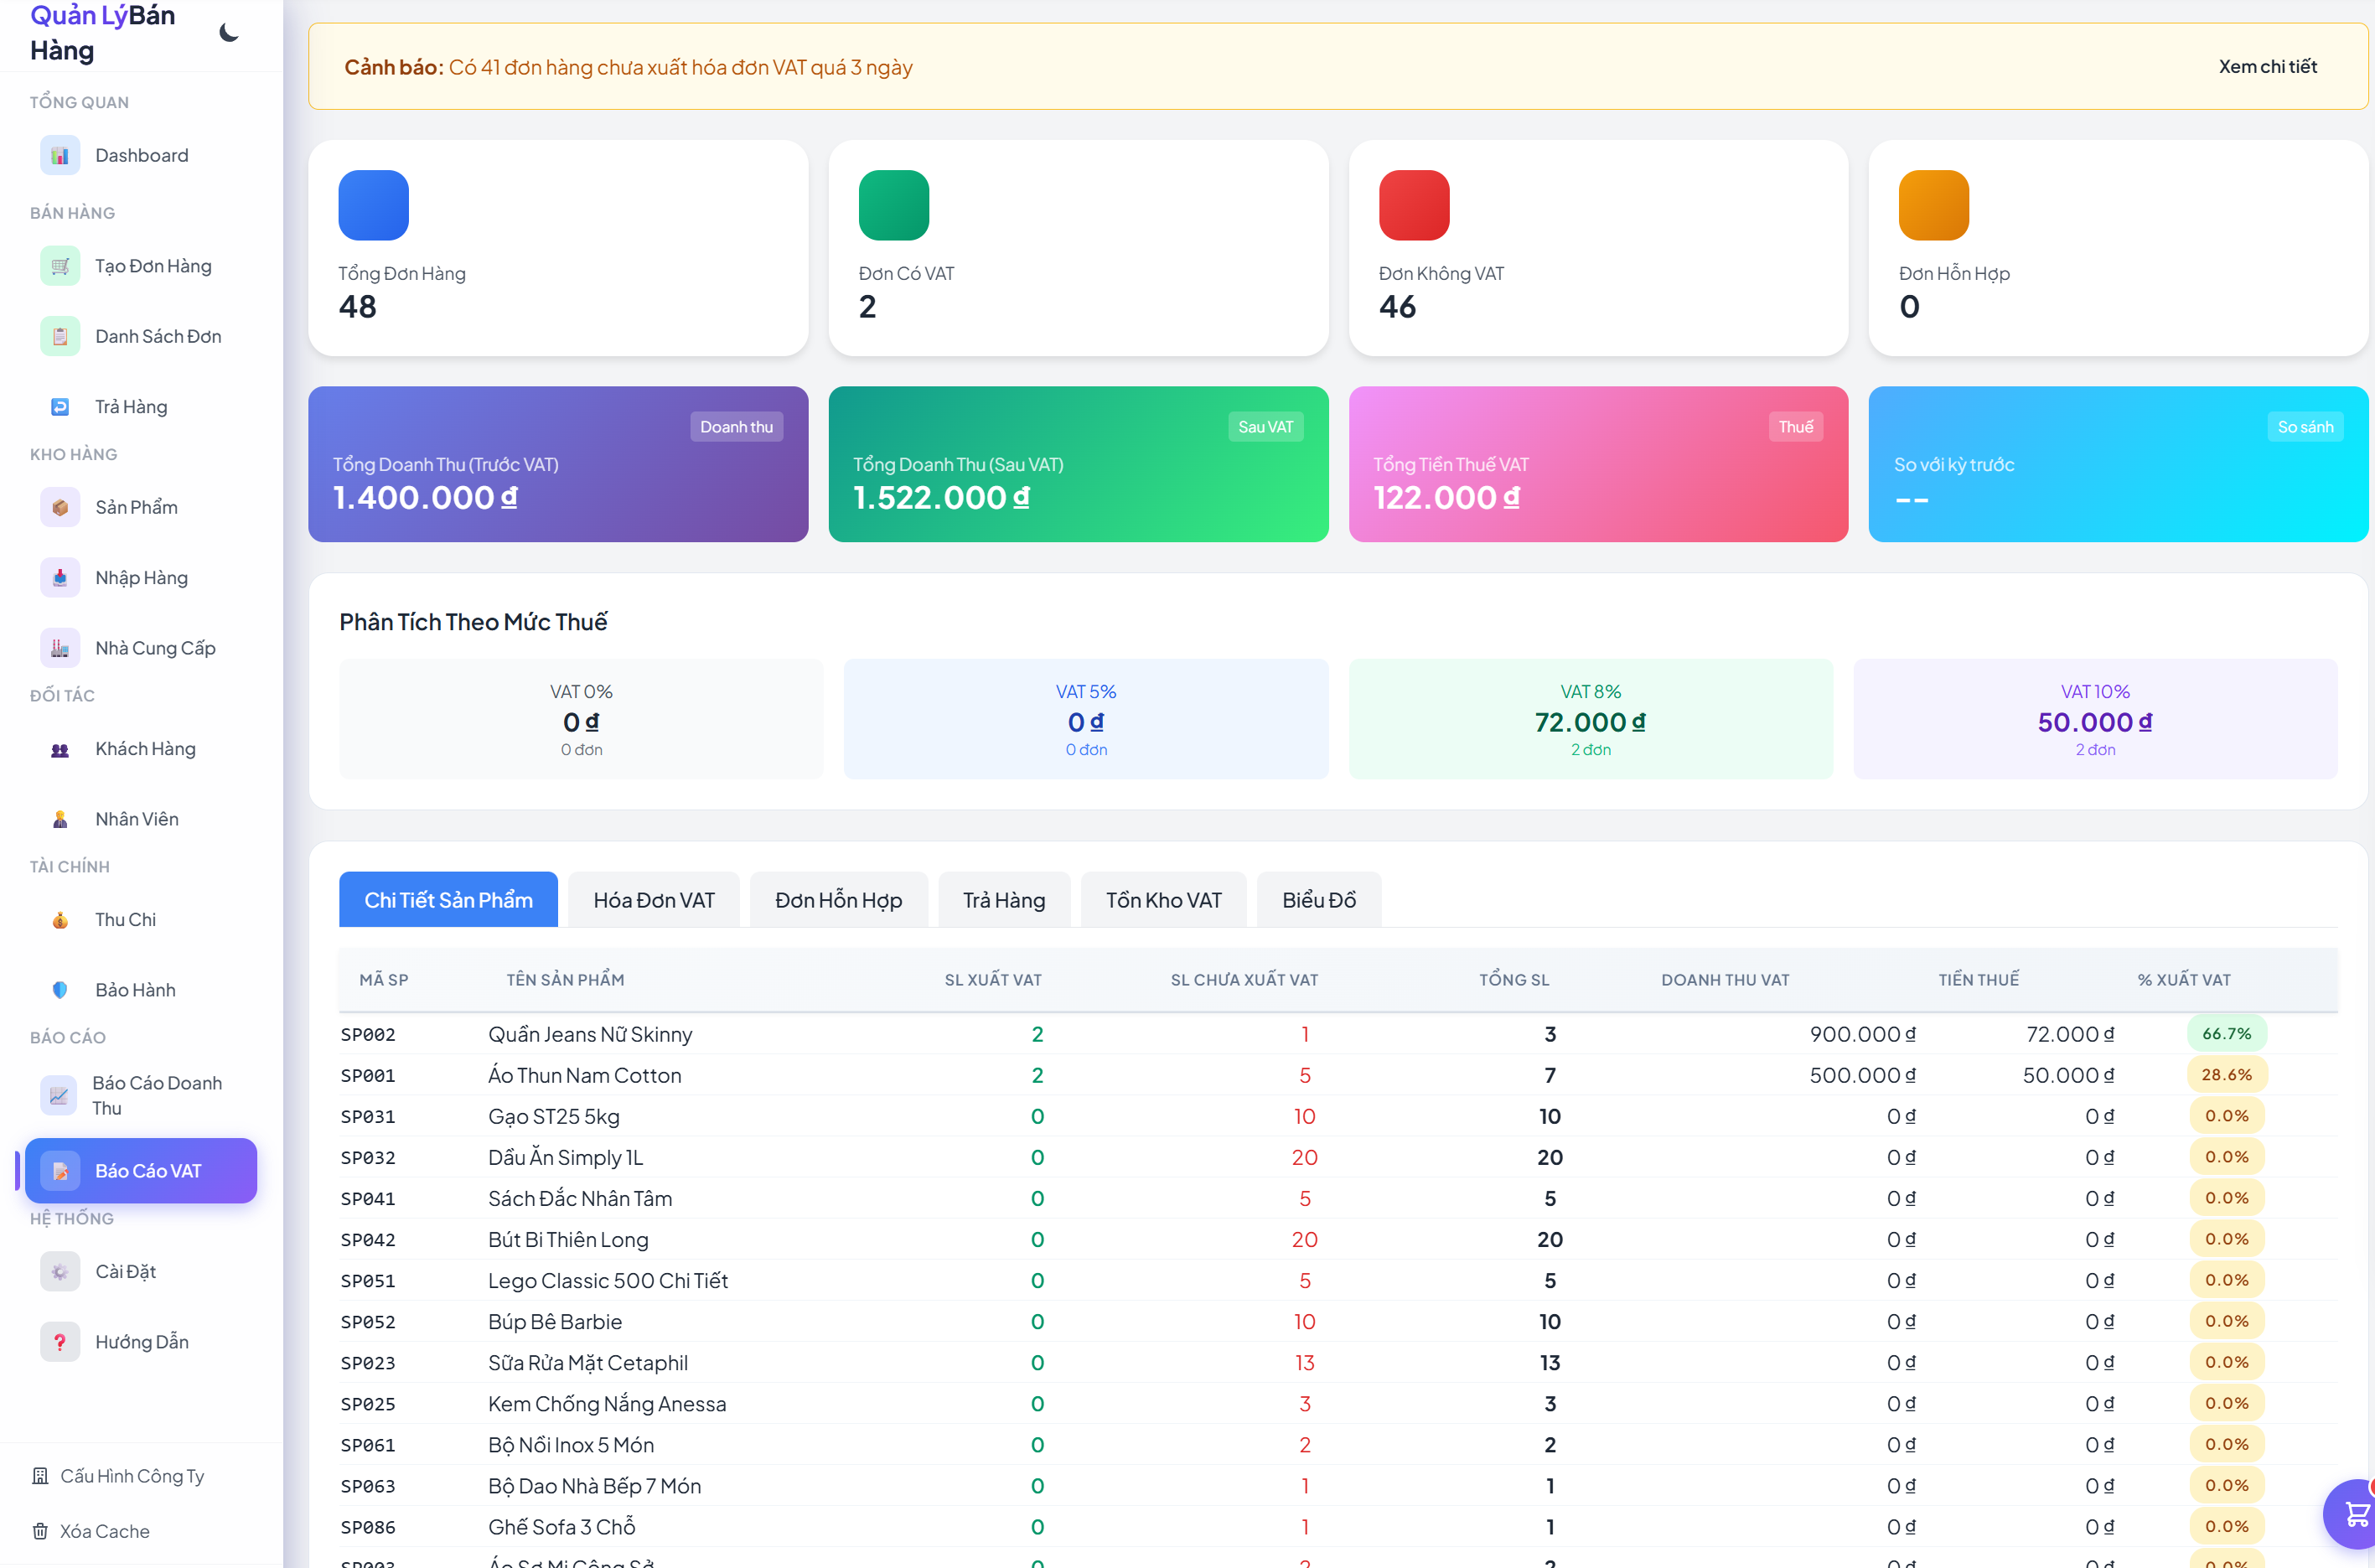Select Nhà Cung Cấp factory icon

[60, 648]
